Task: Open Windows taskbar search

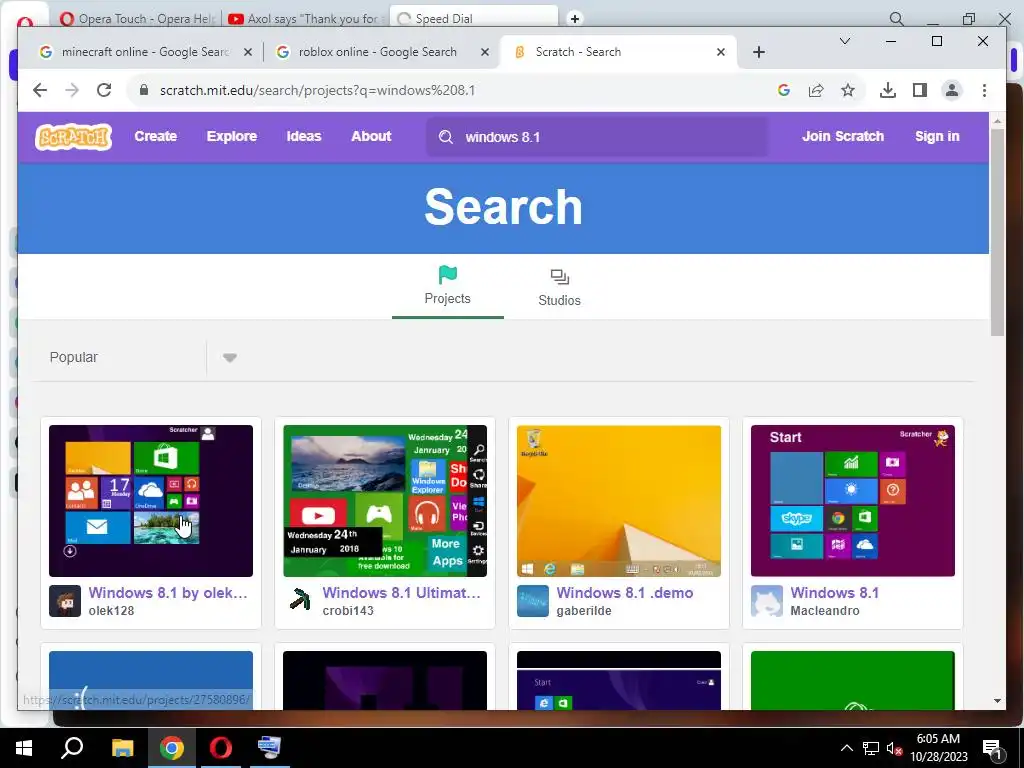Action: [x=72, y=748]
